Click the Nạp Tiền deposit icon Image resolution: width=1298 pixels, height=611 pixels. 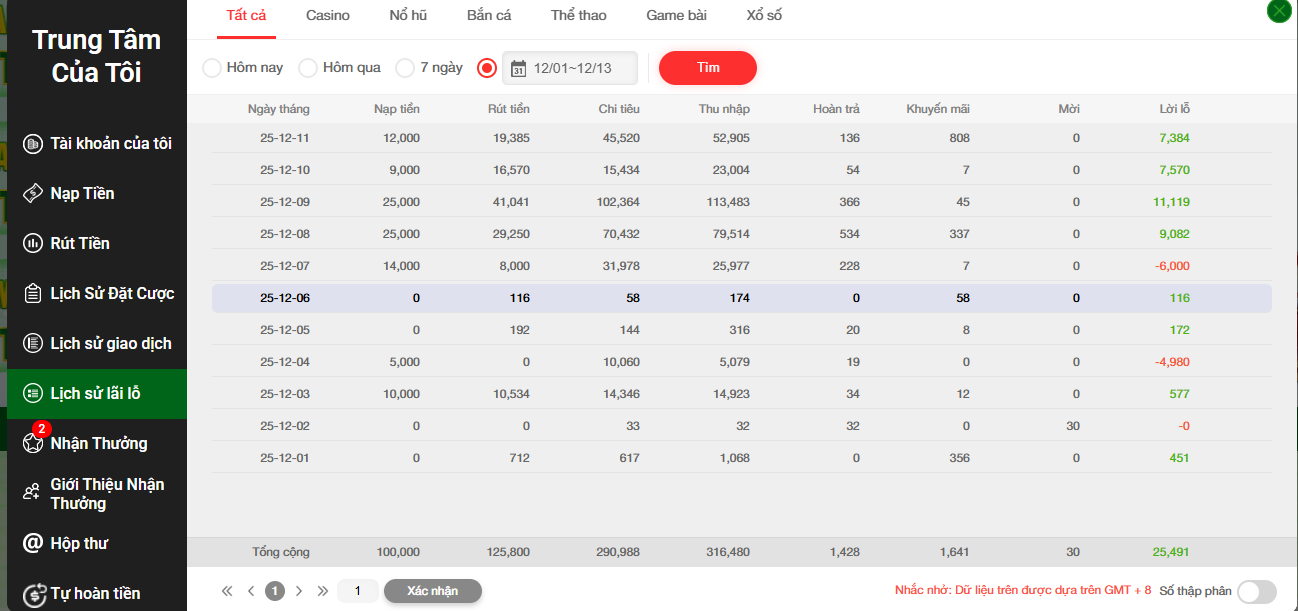33,194
